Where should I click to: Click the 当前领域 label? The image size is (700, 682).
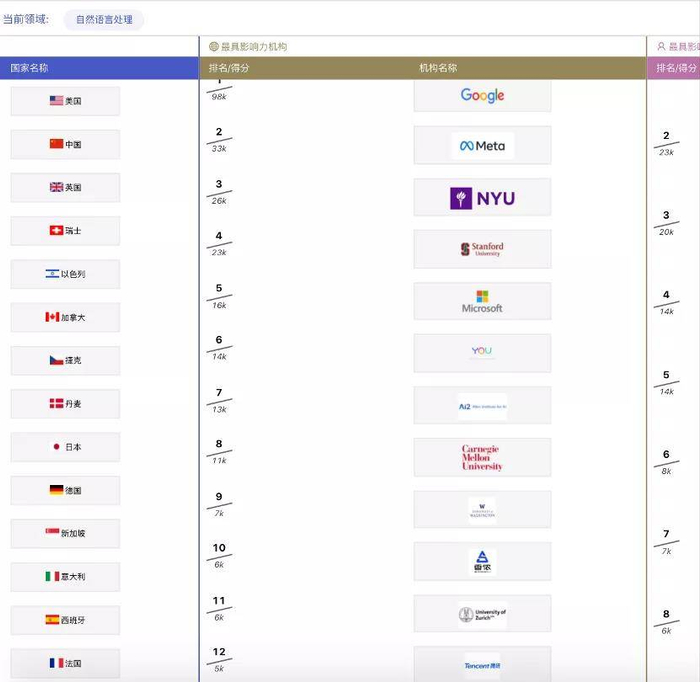pyautogui.click(x=25, y=19)
